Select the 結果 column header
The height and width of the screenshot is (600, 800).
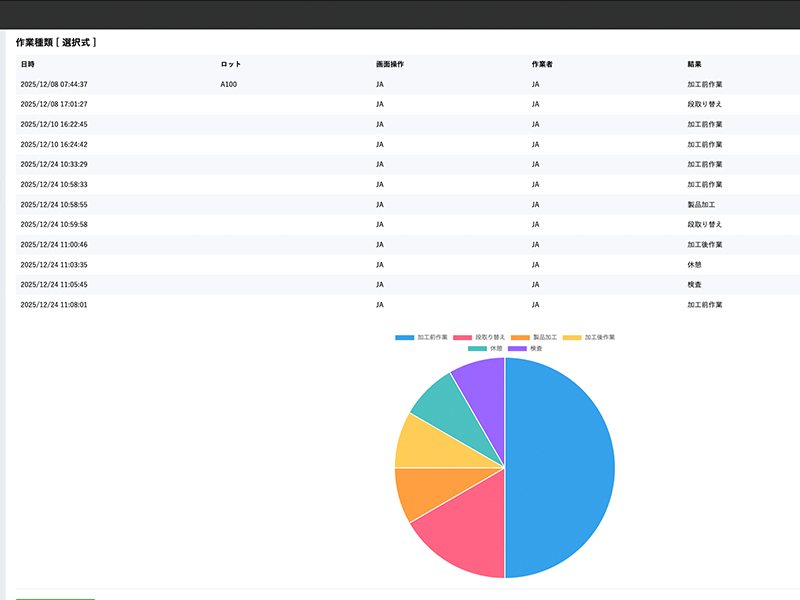(x=694, y=64)
